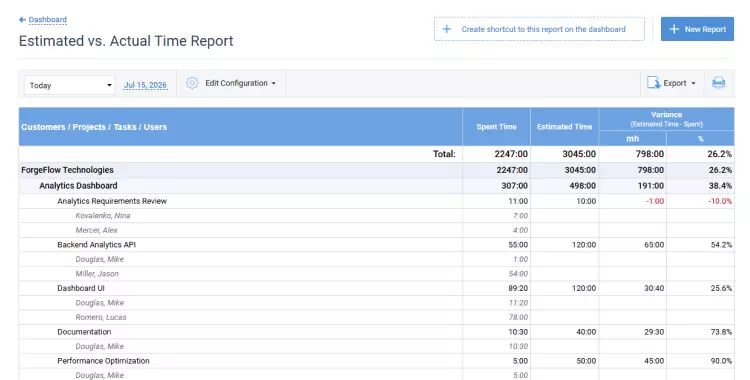Screen dimensions: 750x380
Task: Open the Dashboard link
Action: [x=47, y=20]
